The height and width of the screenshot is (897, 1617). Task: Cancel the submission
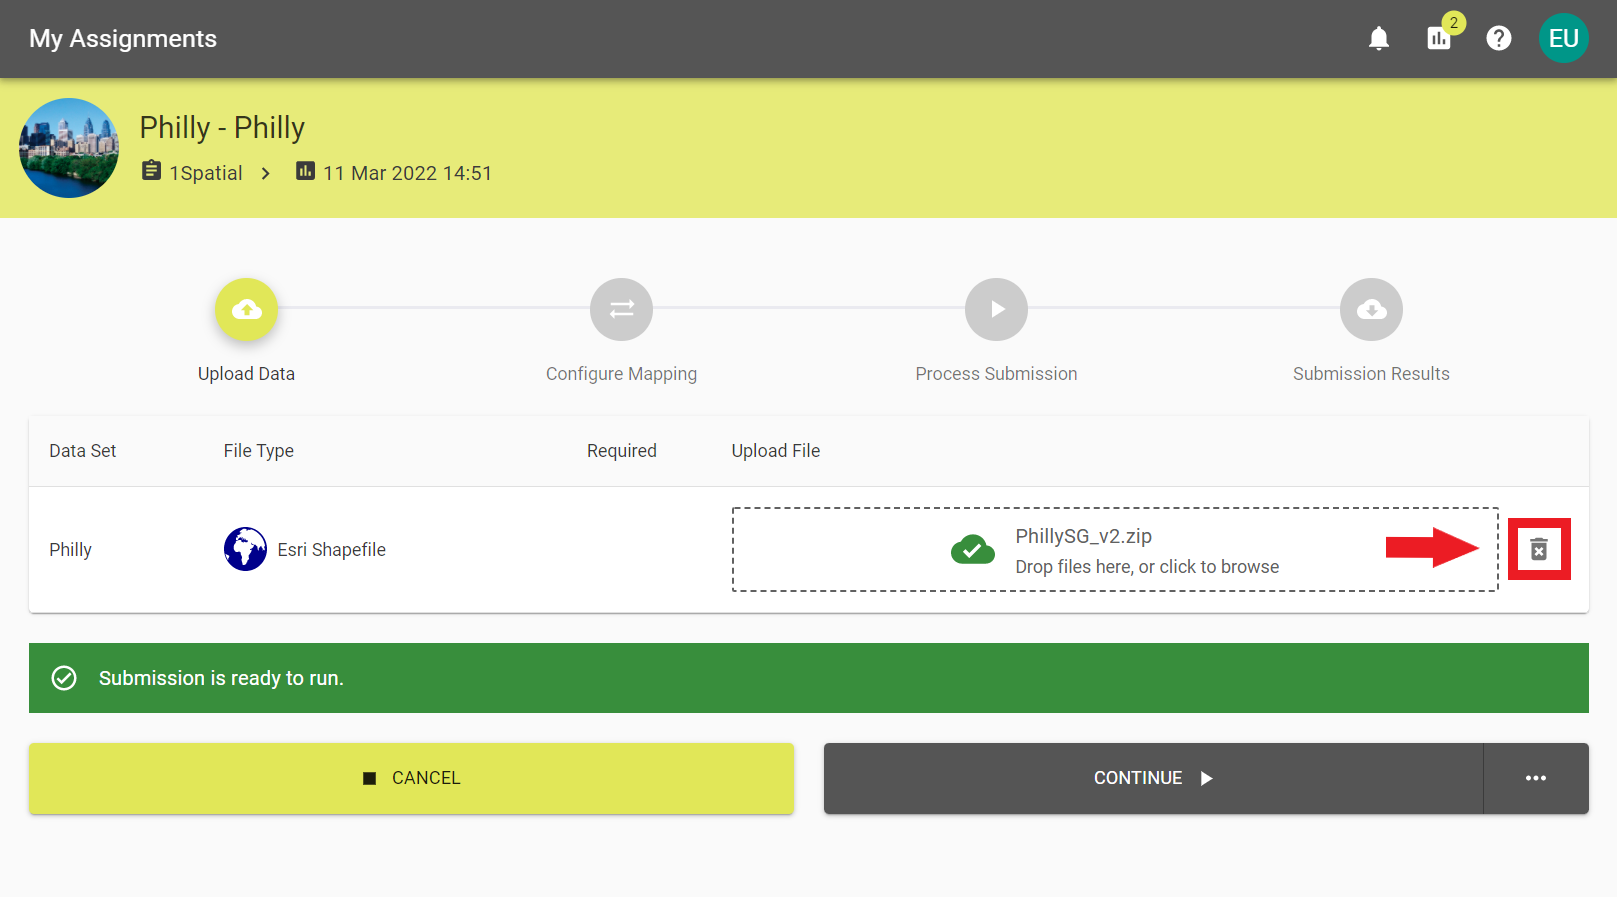[411, 778]
